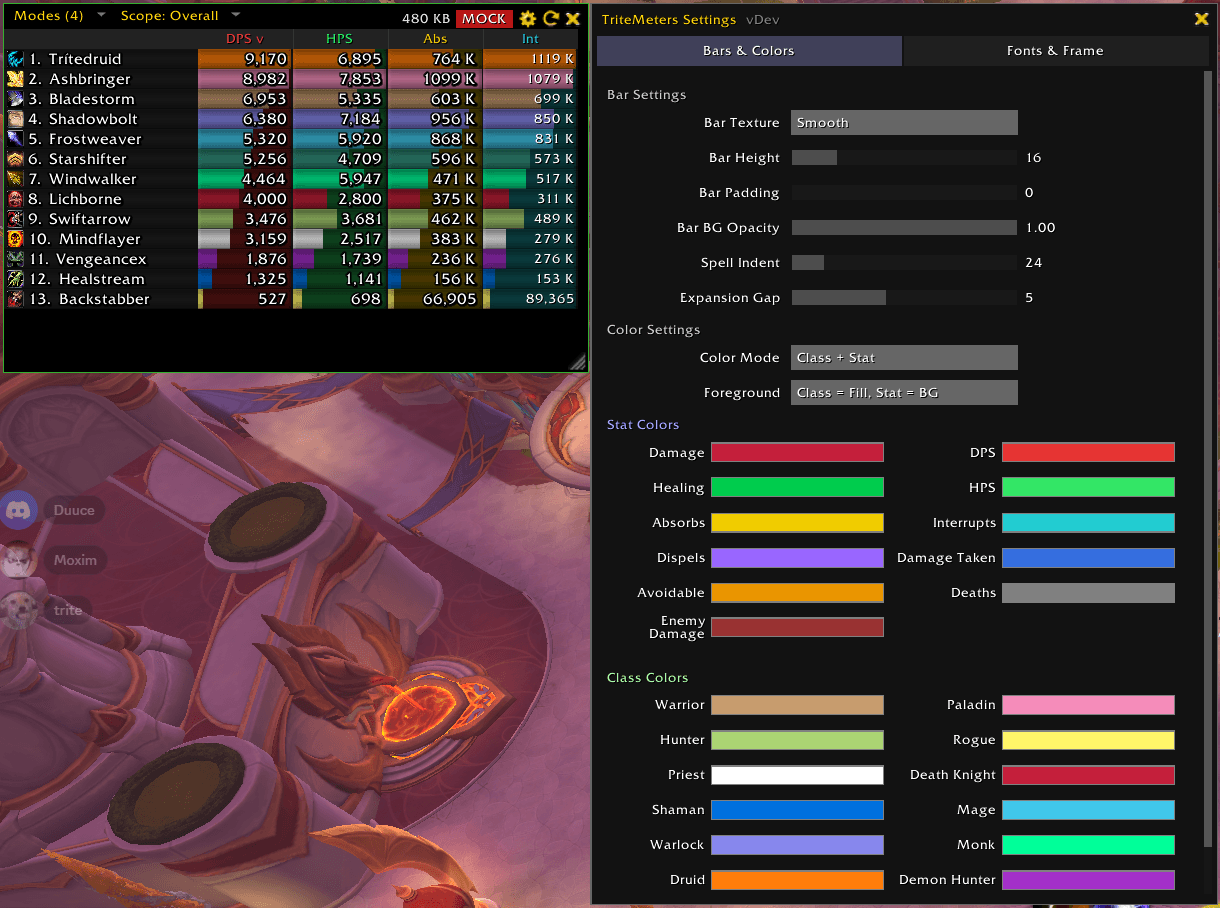This screenshot has height=908, width=1220.
Task: Click the Shaman class color swatch
Action: (797, 810)
